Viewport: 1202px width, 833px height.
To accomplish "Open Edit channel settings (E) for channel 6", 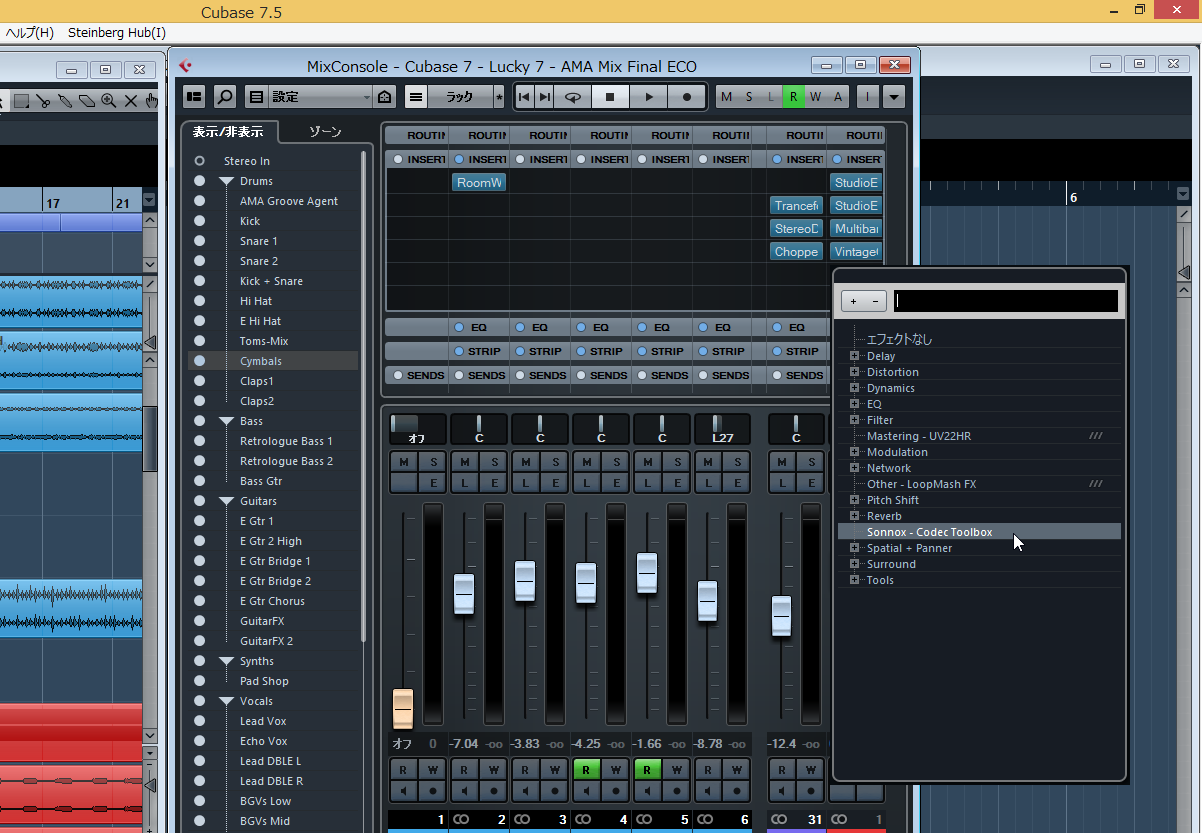I will tap(739, 483).
